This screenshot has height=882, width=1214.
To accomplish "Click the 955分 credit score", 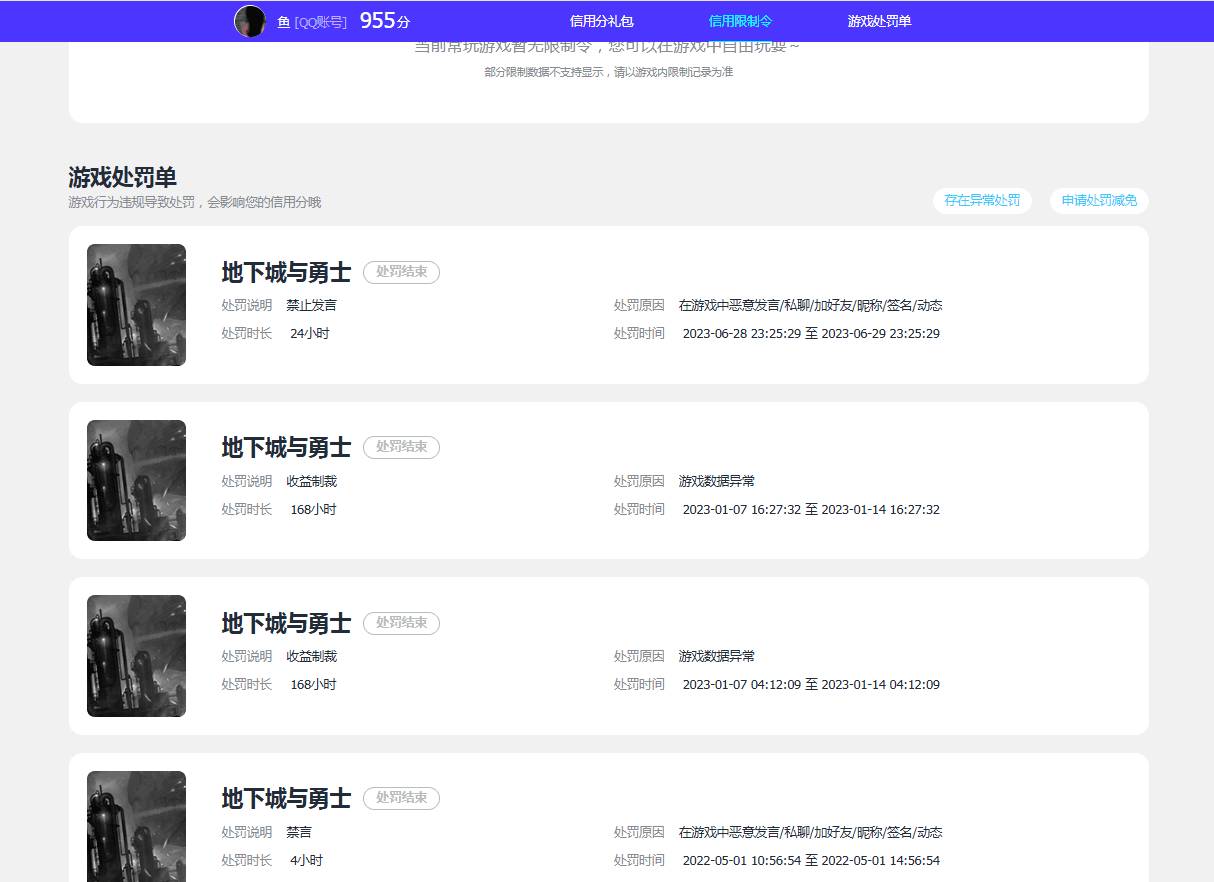I will 384,21.
